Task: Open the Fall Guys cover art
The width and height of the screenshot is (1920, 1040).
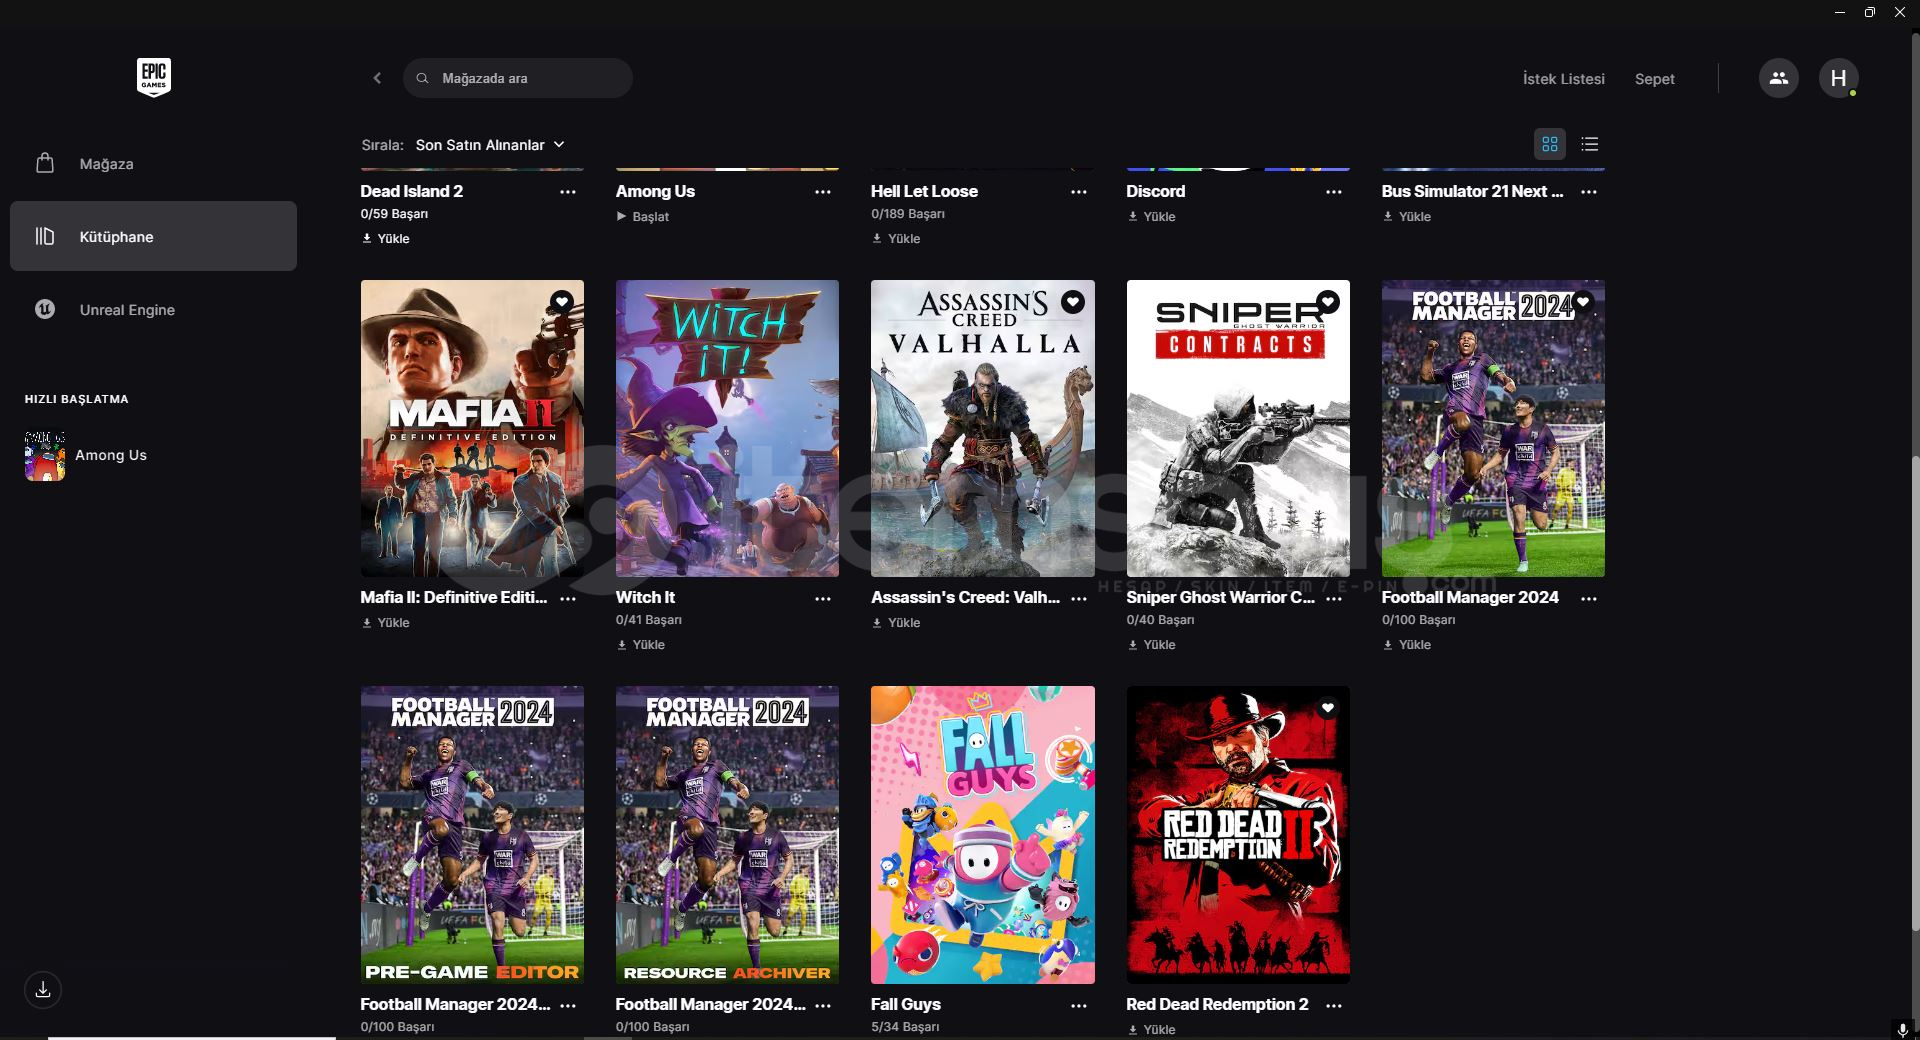Action: [982, 835]
